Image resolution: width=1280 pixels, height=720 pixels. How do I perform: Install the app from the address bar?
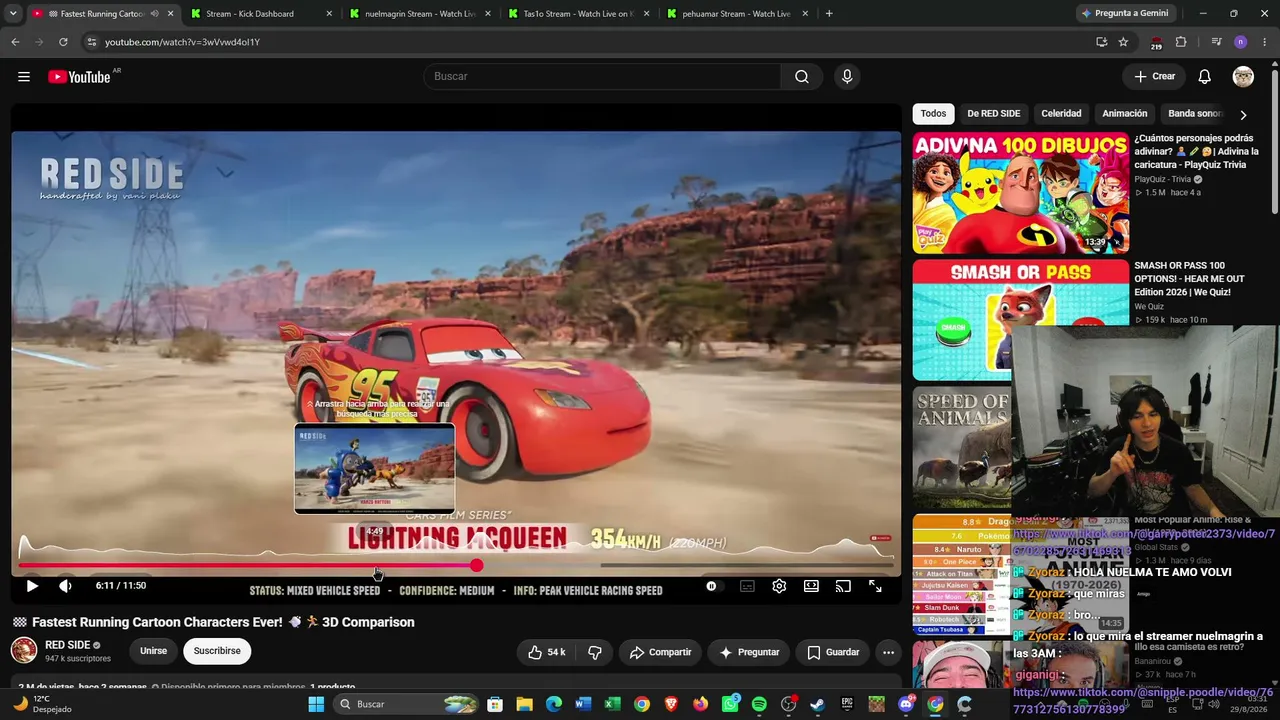pyautogui.click(x=1101, y=42)
